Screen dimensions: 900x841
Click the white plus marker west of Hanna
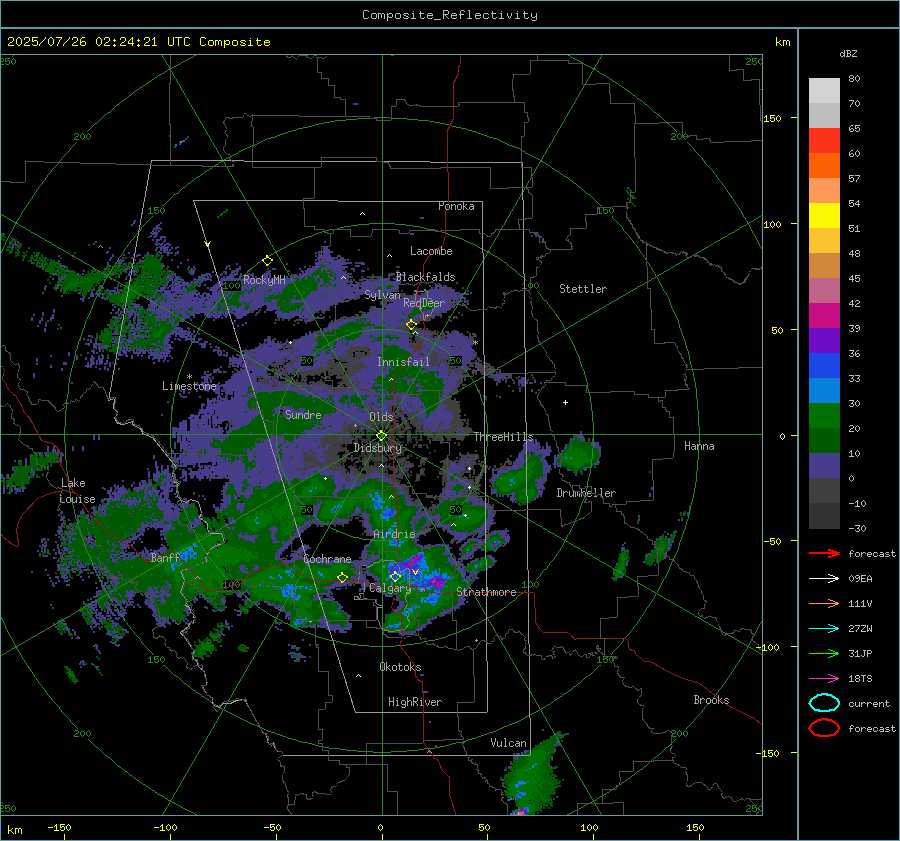point(565,402)
